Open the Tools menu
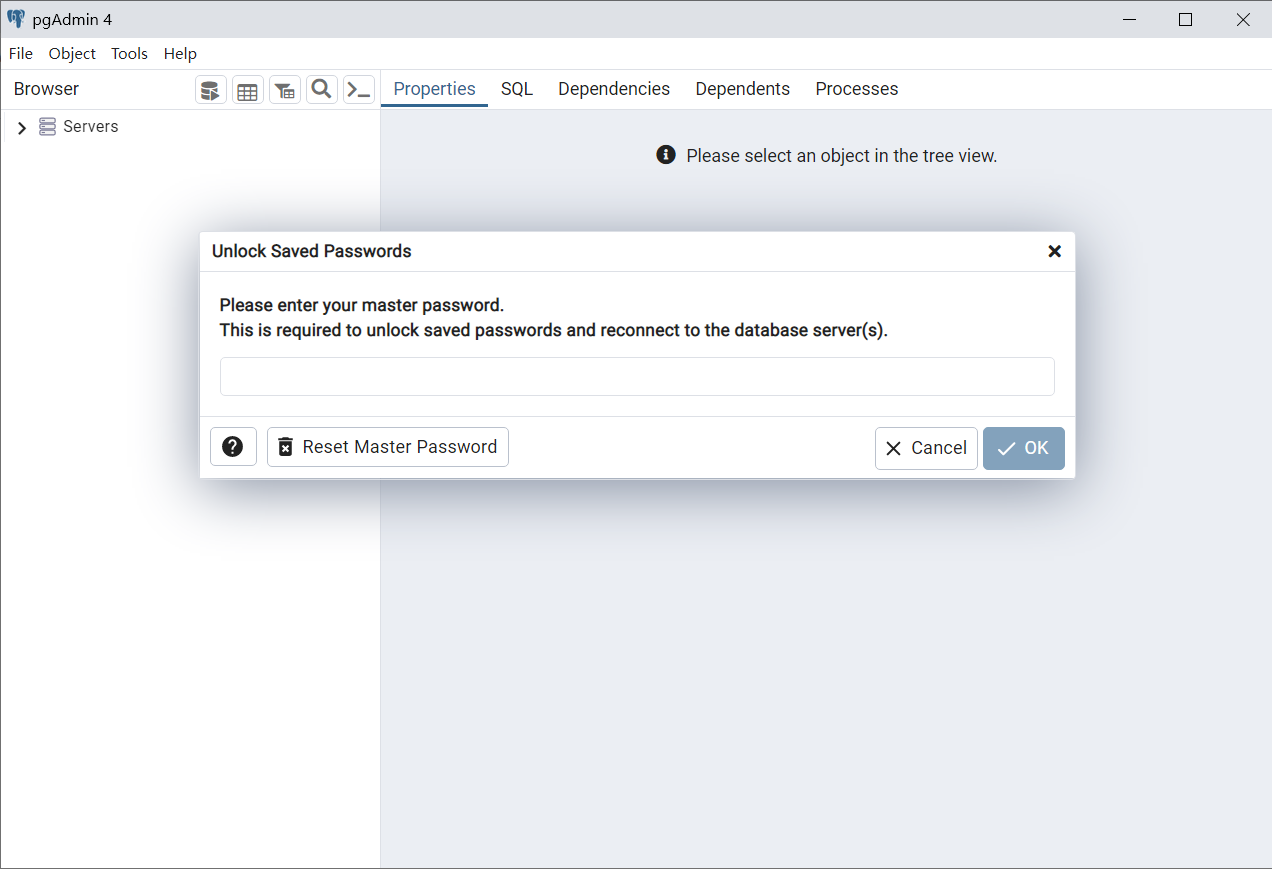This screenshot has width=1272, height=869. tap(129, 54)
